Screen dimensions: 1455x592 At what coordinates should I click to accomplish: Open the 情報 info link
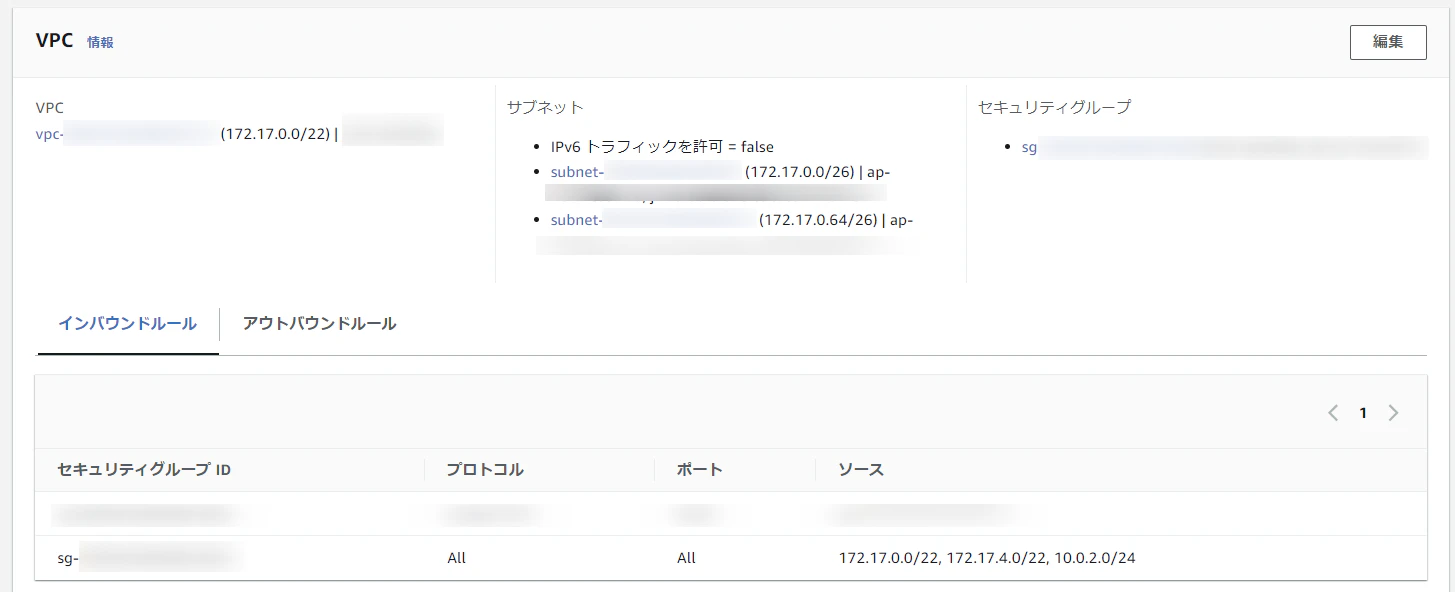coord(100,43)
